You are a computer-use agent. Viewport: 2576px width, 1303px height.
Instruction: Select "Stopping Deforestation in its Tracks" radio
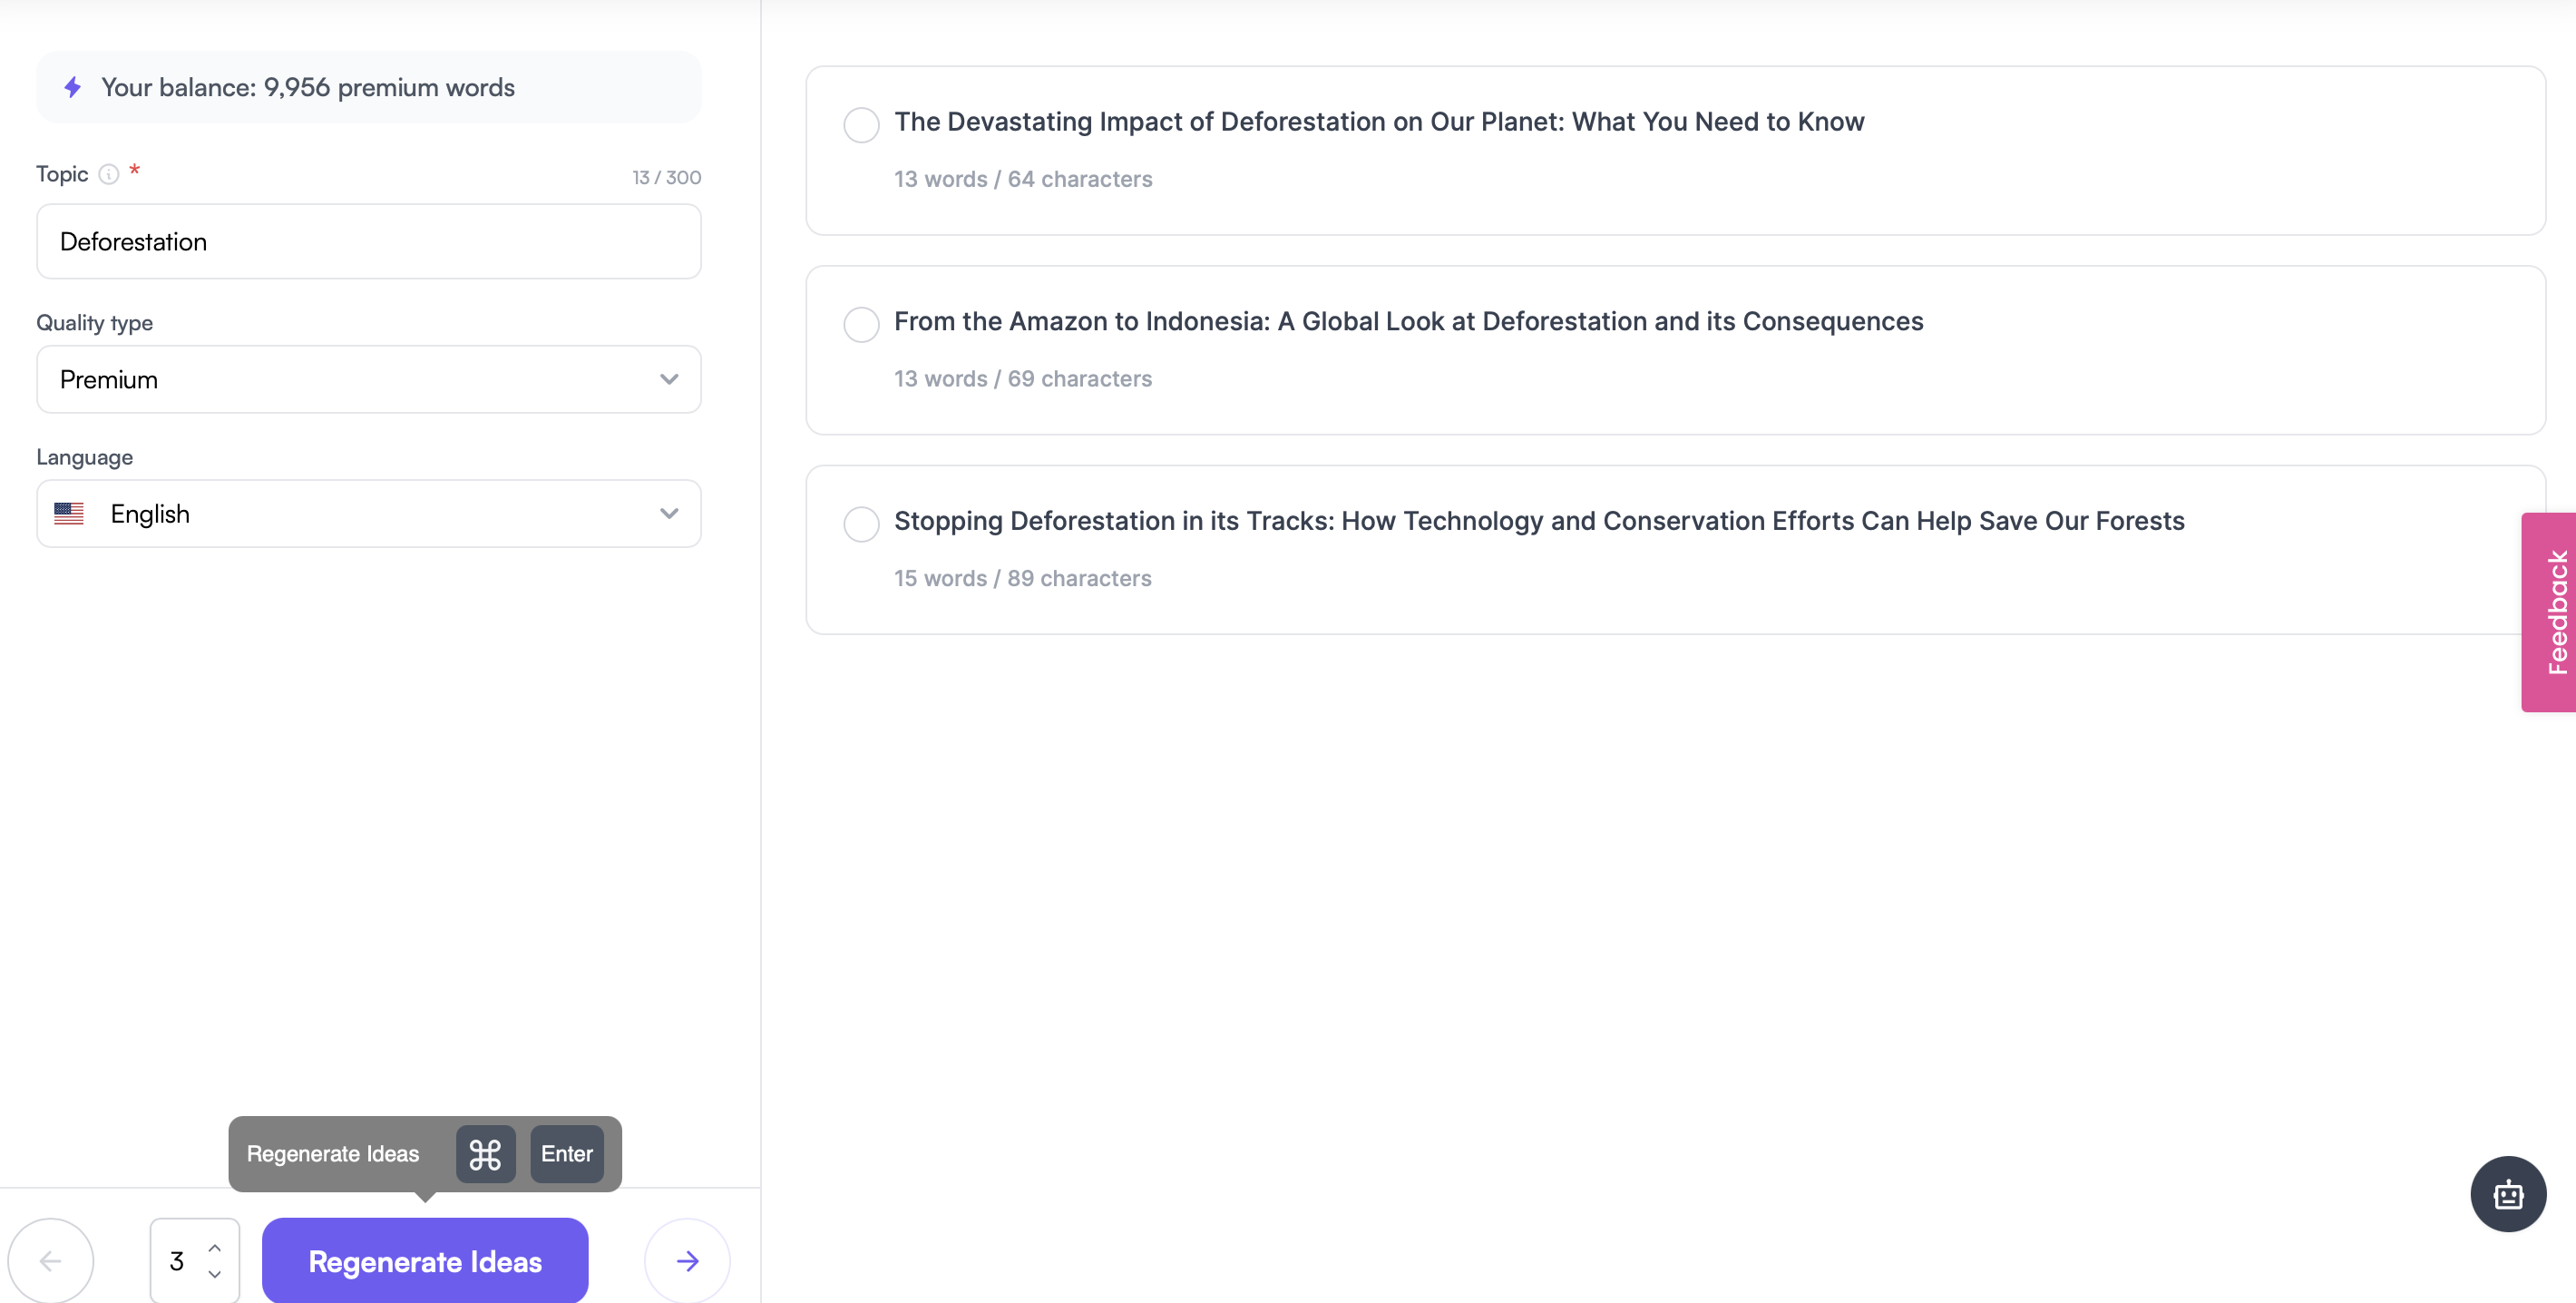point(861,524)
